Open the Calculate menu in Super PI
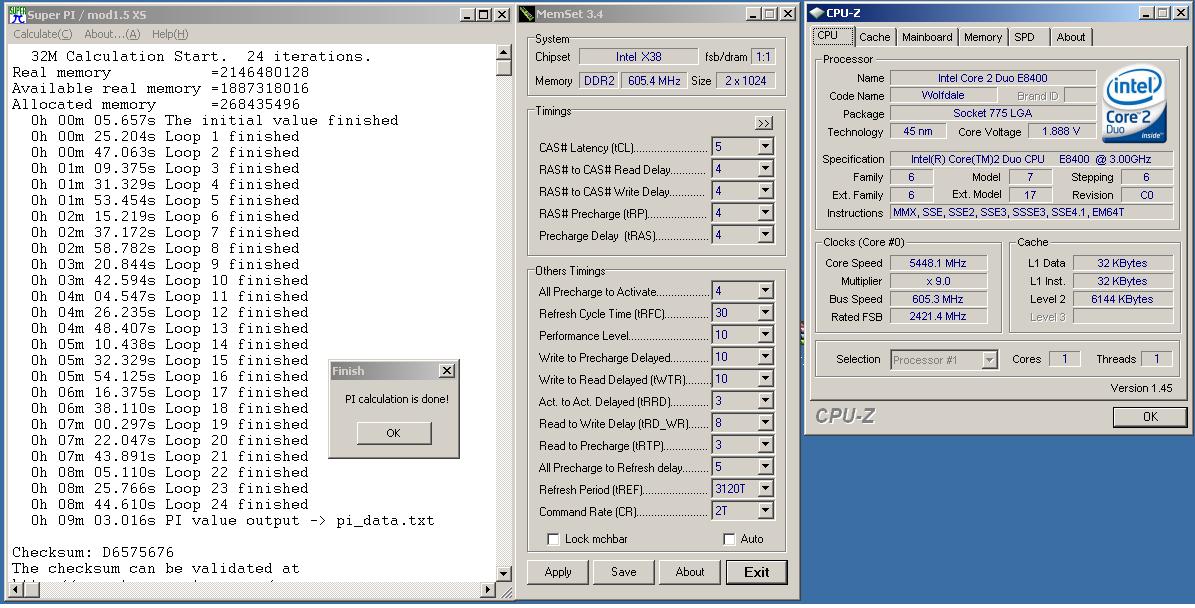Viewport: 1195px width, 608px height. [43, 34]
